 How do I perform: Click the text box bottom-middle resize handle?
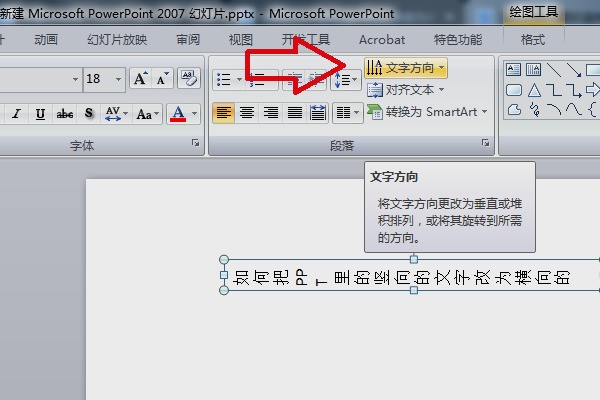point(414,290)
